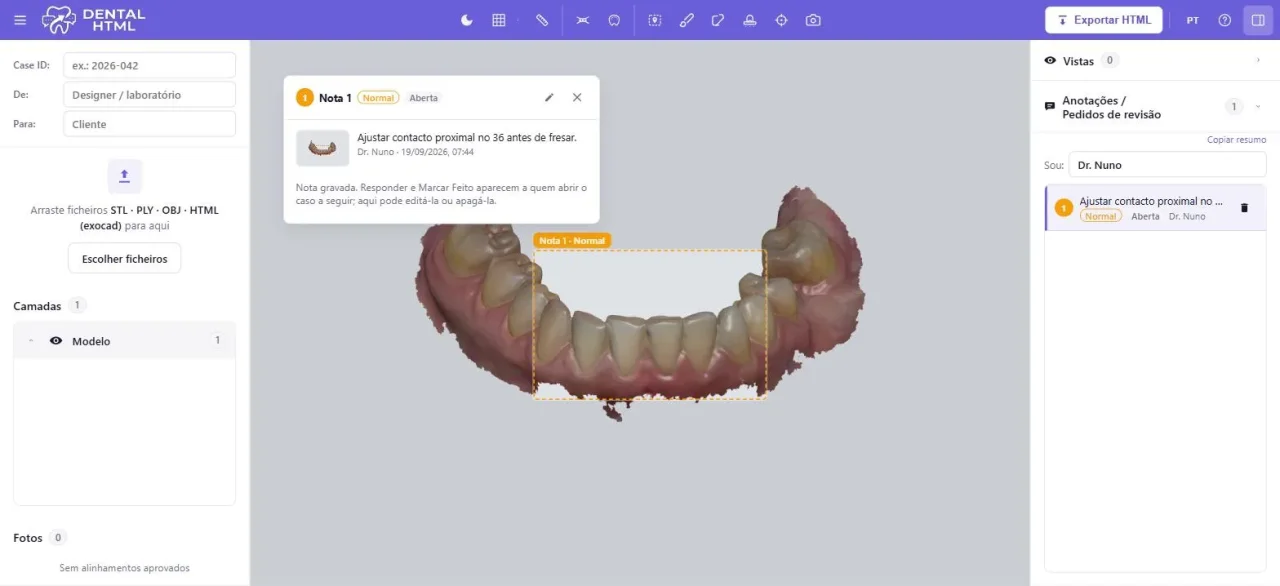This screenshot has height=586, width=1280.
Task: Expand the Modelo layer arrow
Action: pos(31,341)
